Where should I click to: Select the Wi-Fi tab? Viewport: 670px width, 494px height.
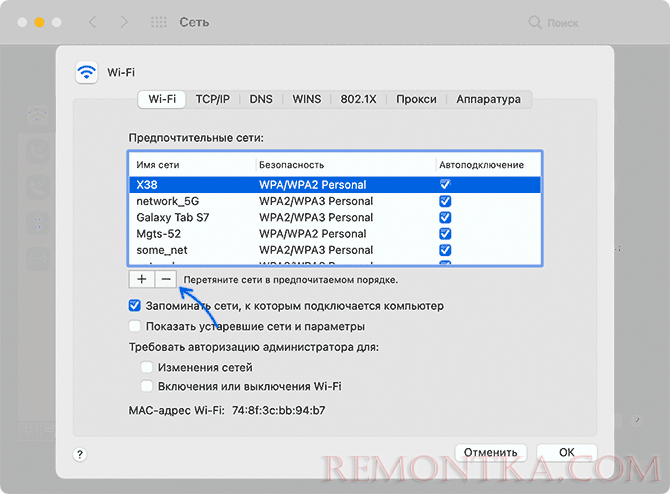(x=162, y=99)
